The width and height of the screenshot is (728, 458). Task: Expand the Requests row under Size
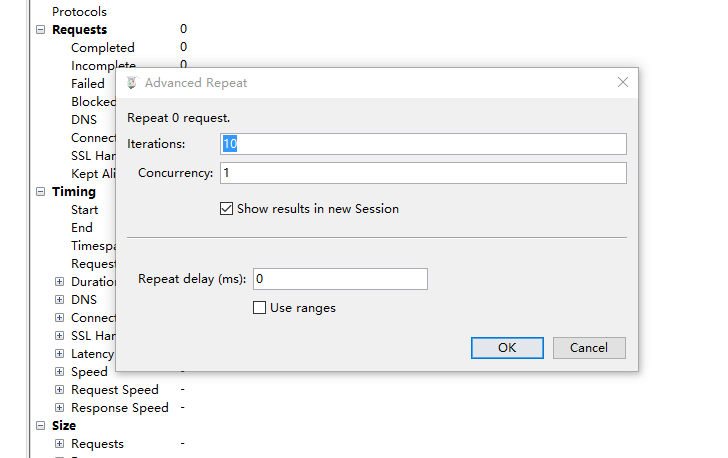tap(59, 444)
